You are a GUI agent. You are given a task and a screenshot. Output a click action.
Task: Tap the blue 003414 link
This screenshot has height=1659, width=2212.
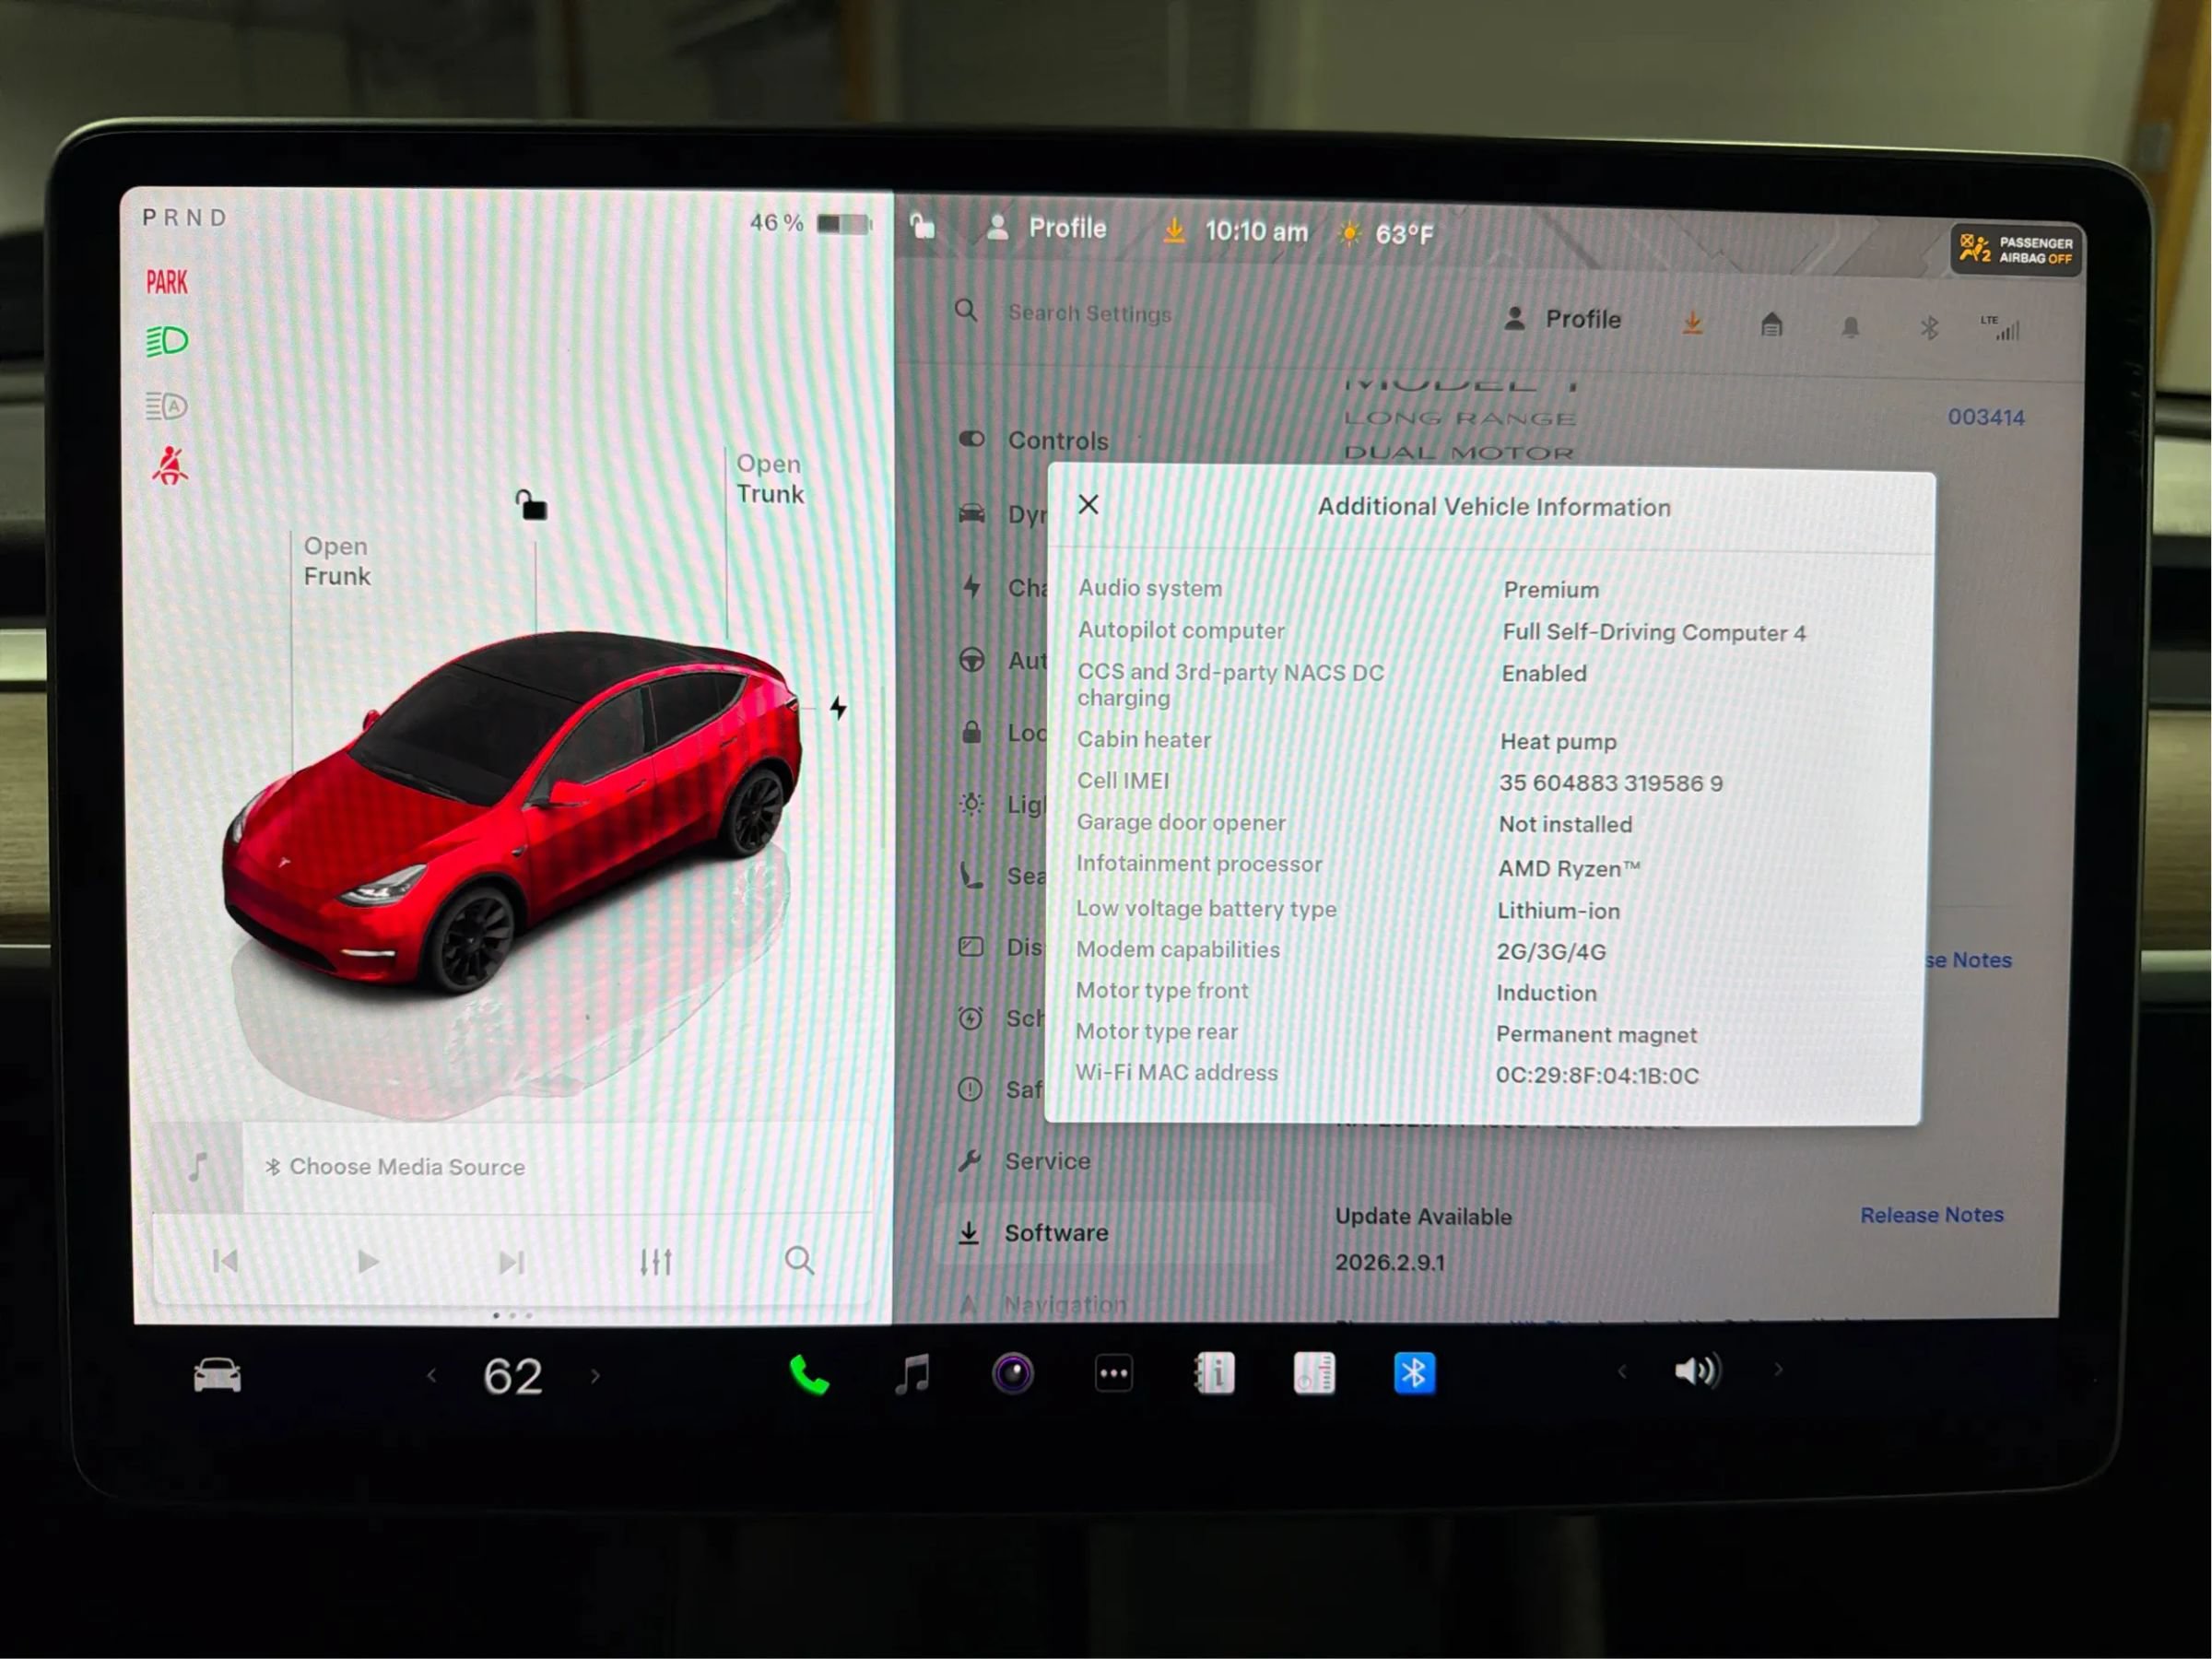[1986, 417]
